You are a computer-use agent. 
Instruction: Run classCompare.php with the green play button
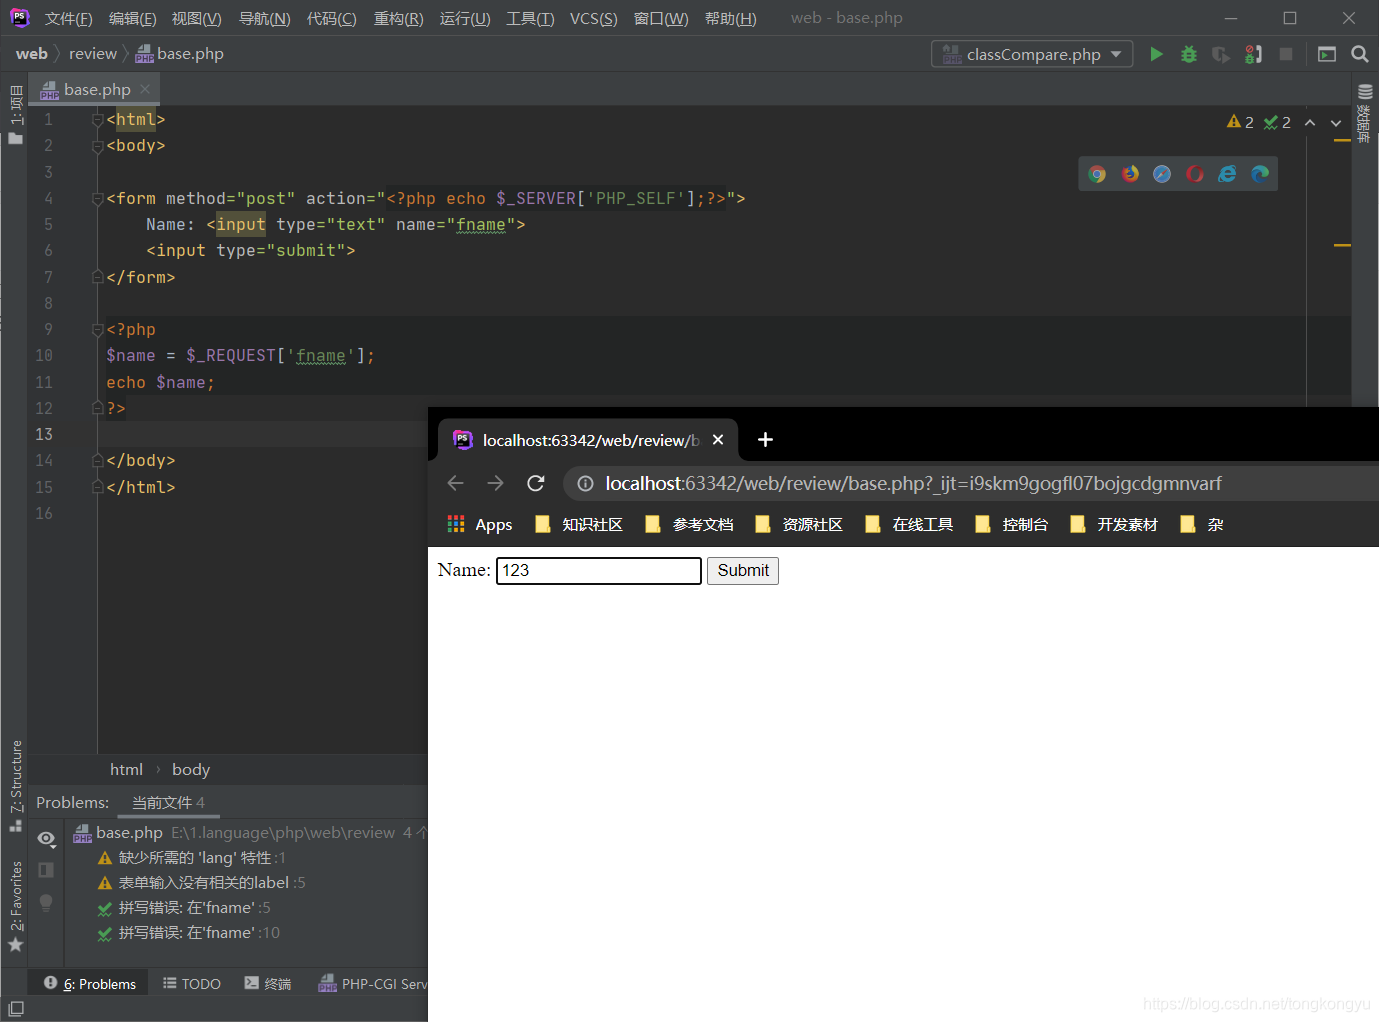(1156, 54)
